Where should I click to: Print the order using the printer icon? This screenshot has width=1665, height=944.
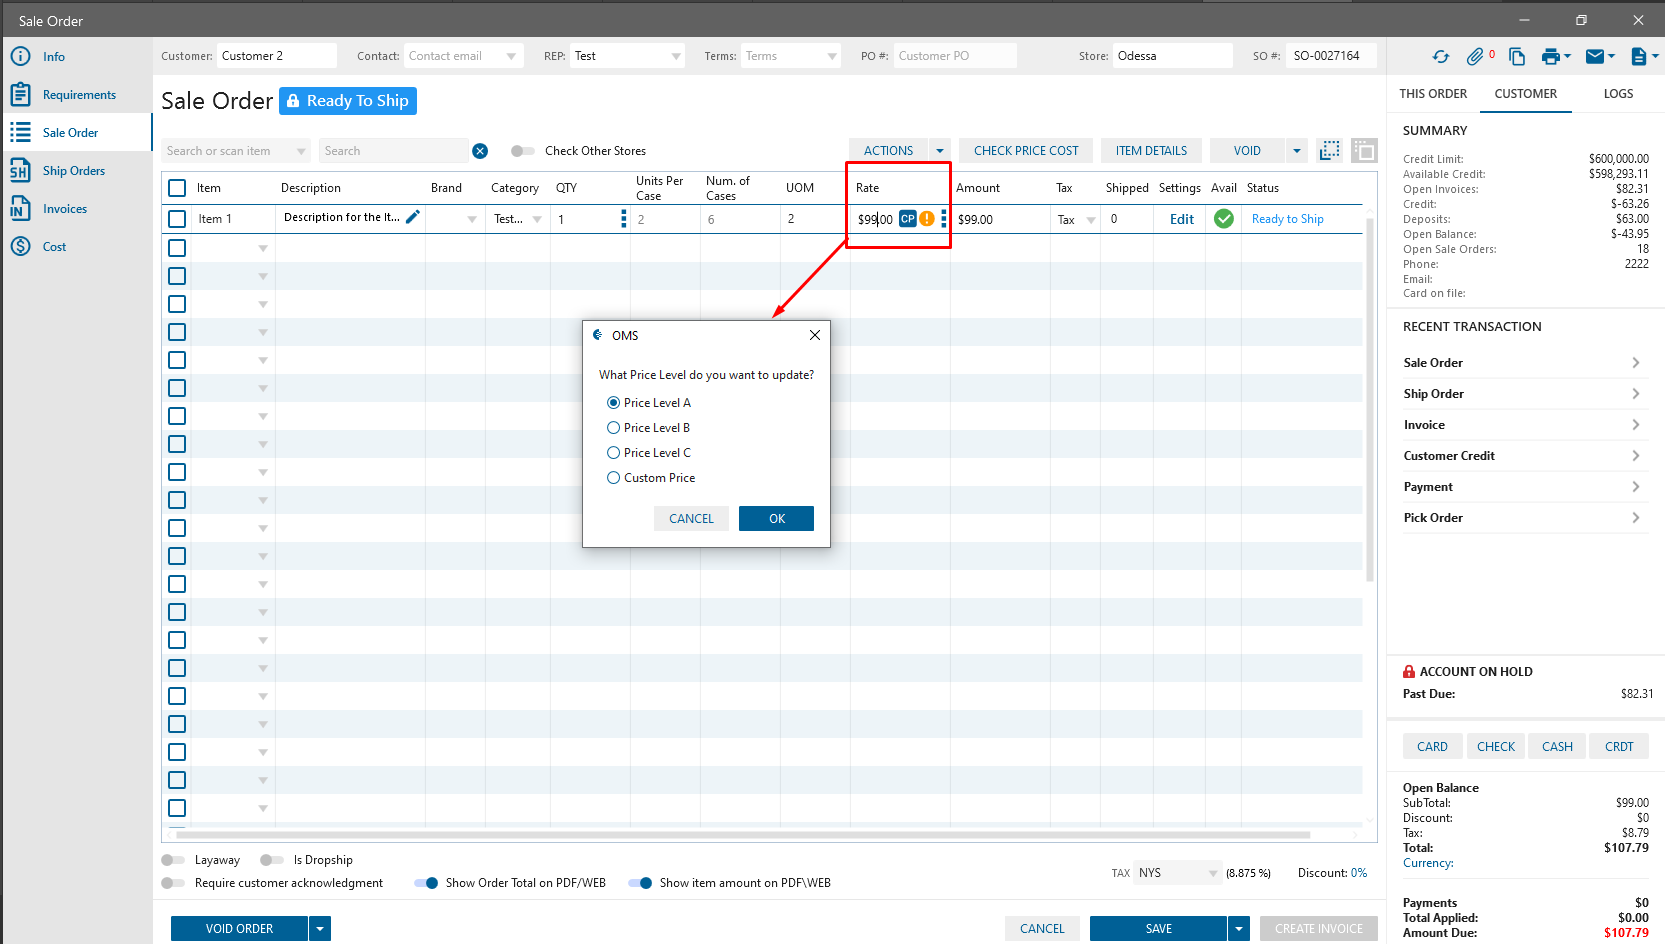pos(1551,57)
